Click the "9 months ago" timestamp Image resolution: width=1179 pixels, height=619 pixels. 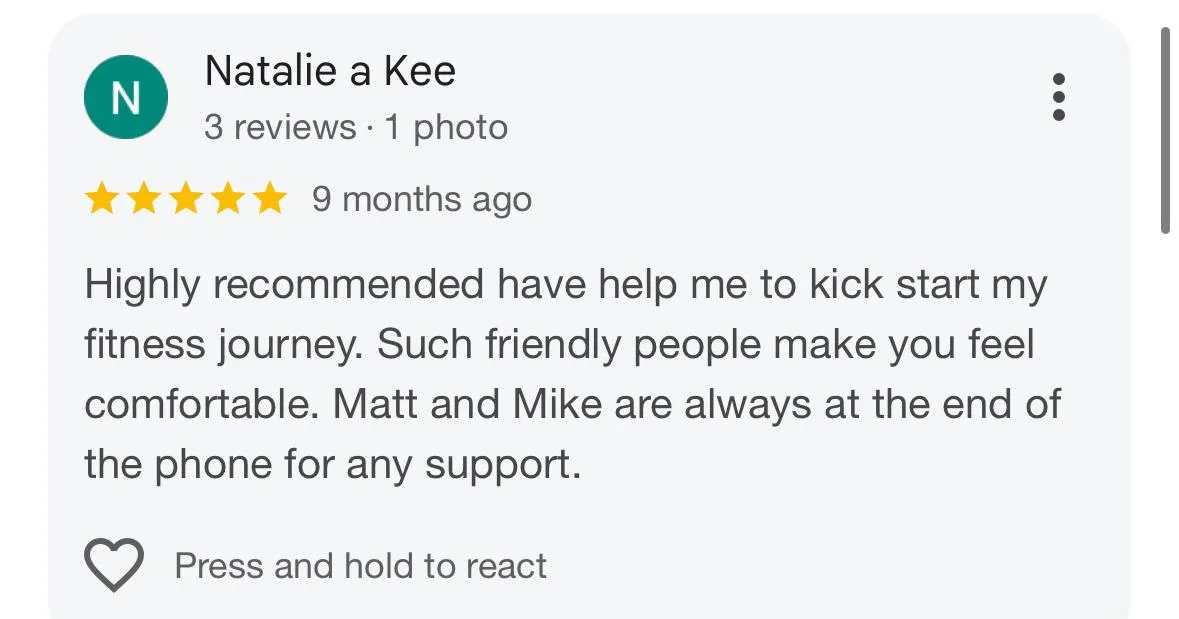(421, 199)
